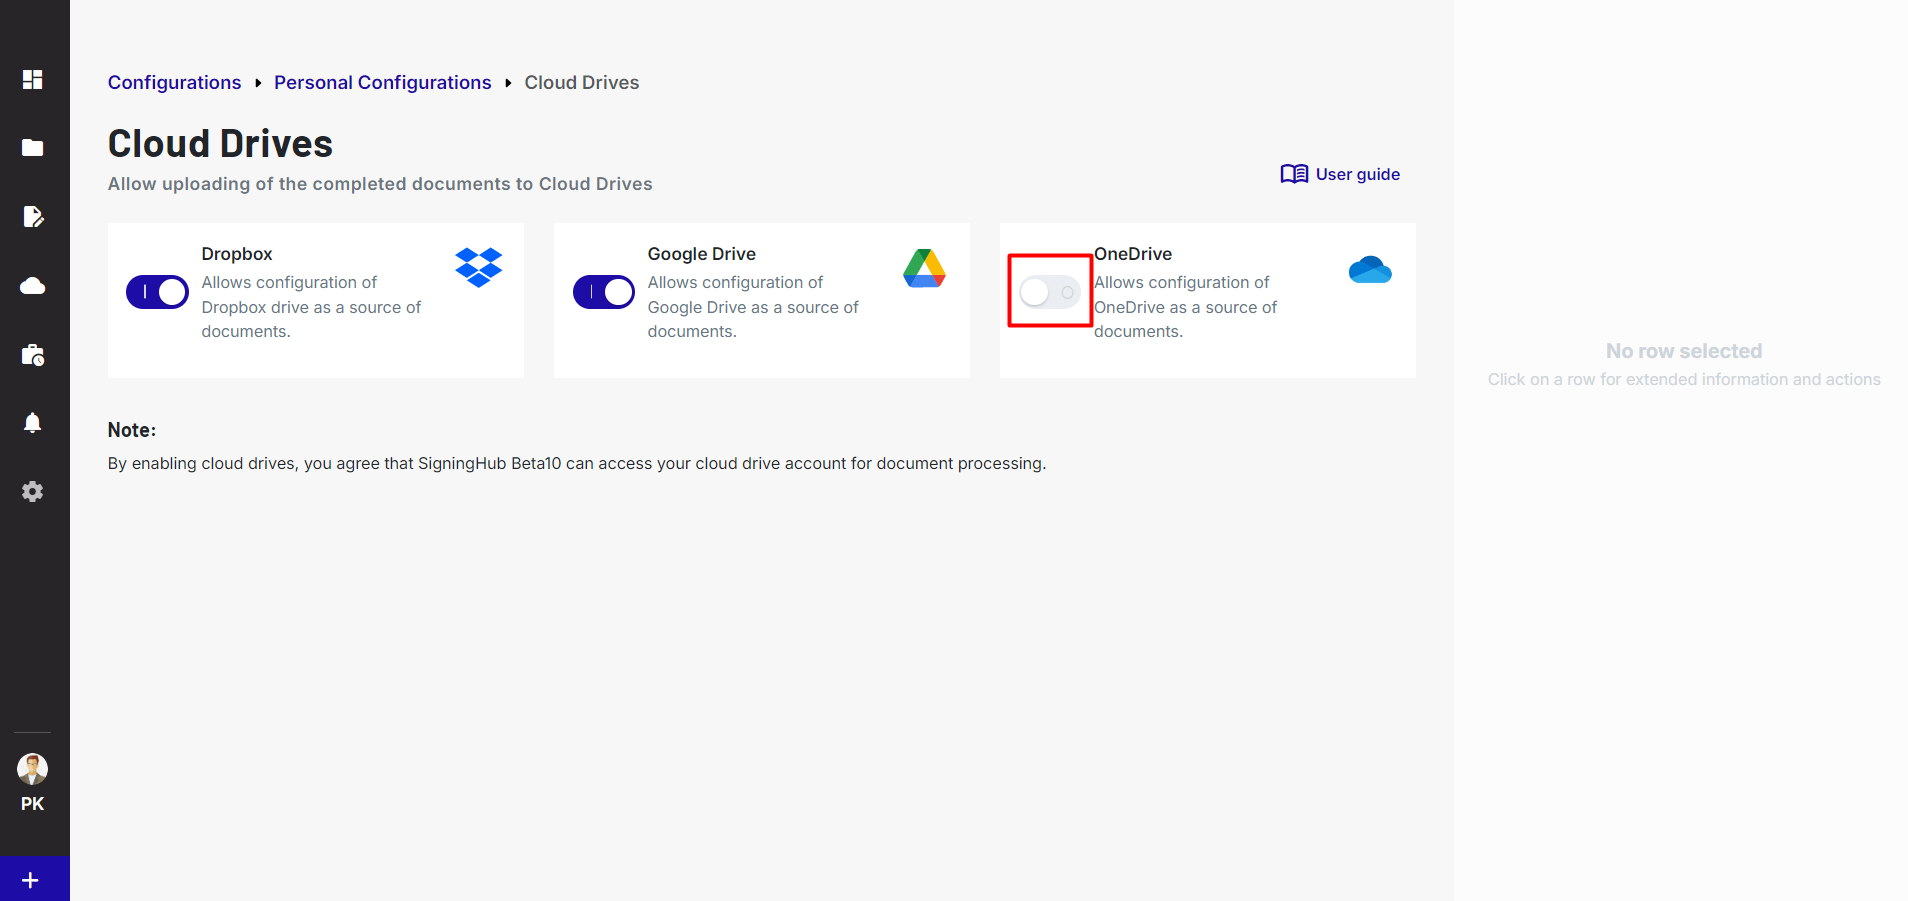
Task: Click the Dropbox description text
Action: coord(311,307)
